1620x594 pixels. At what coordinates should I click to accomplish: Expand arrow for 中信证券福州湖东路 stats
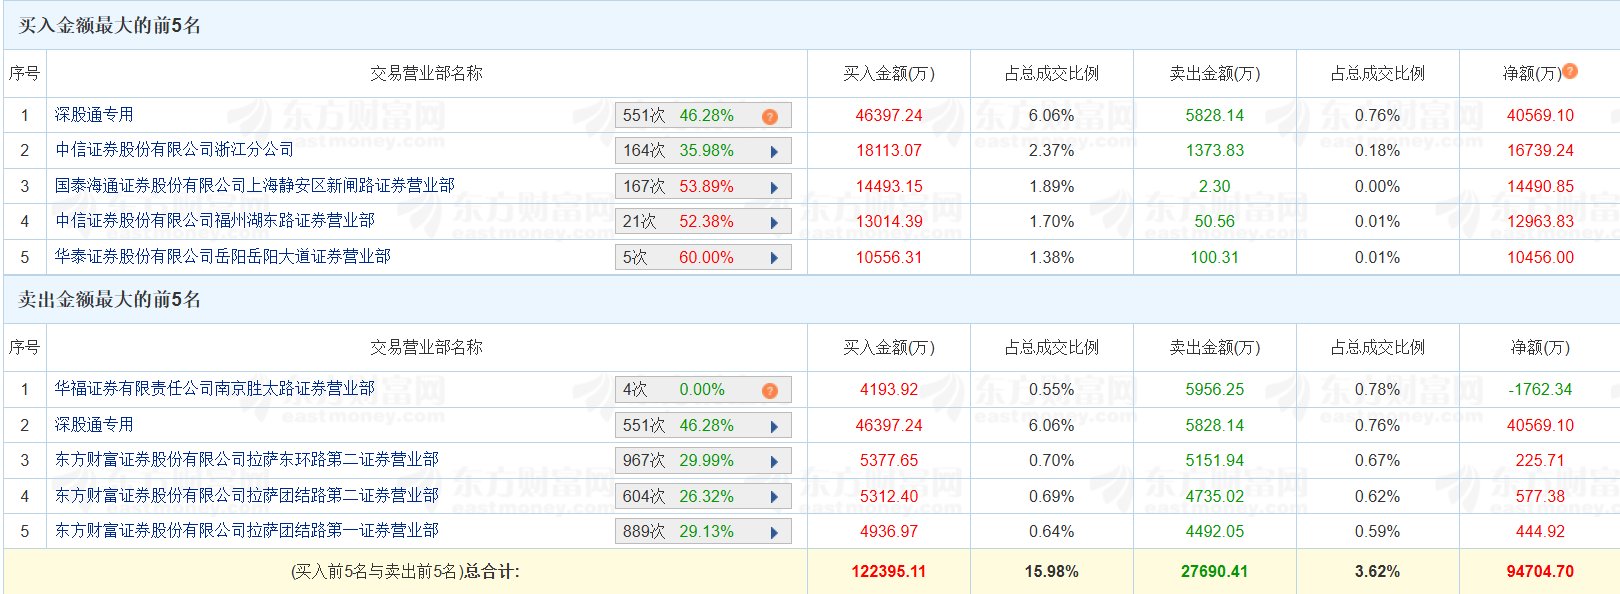[774, 223]
